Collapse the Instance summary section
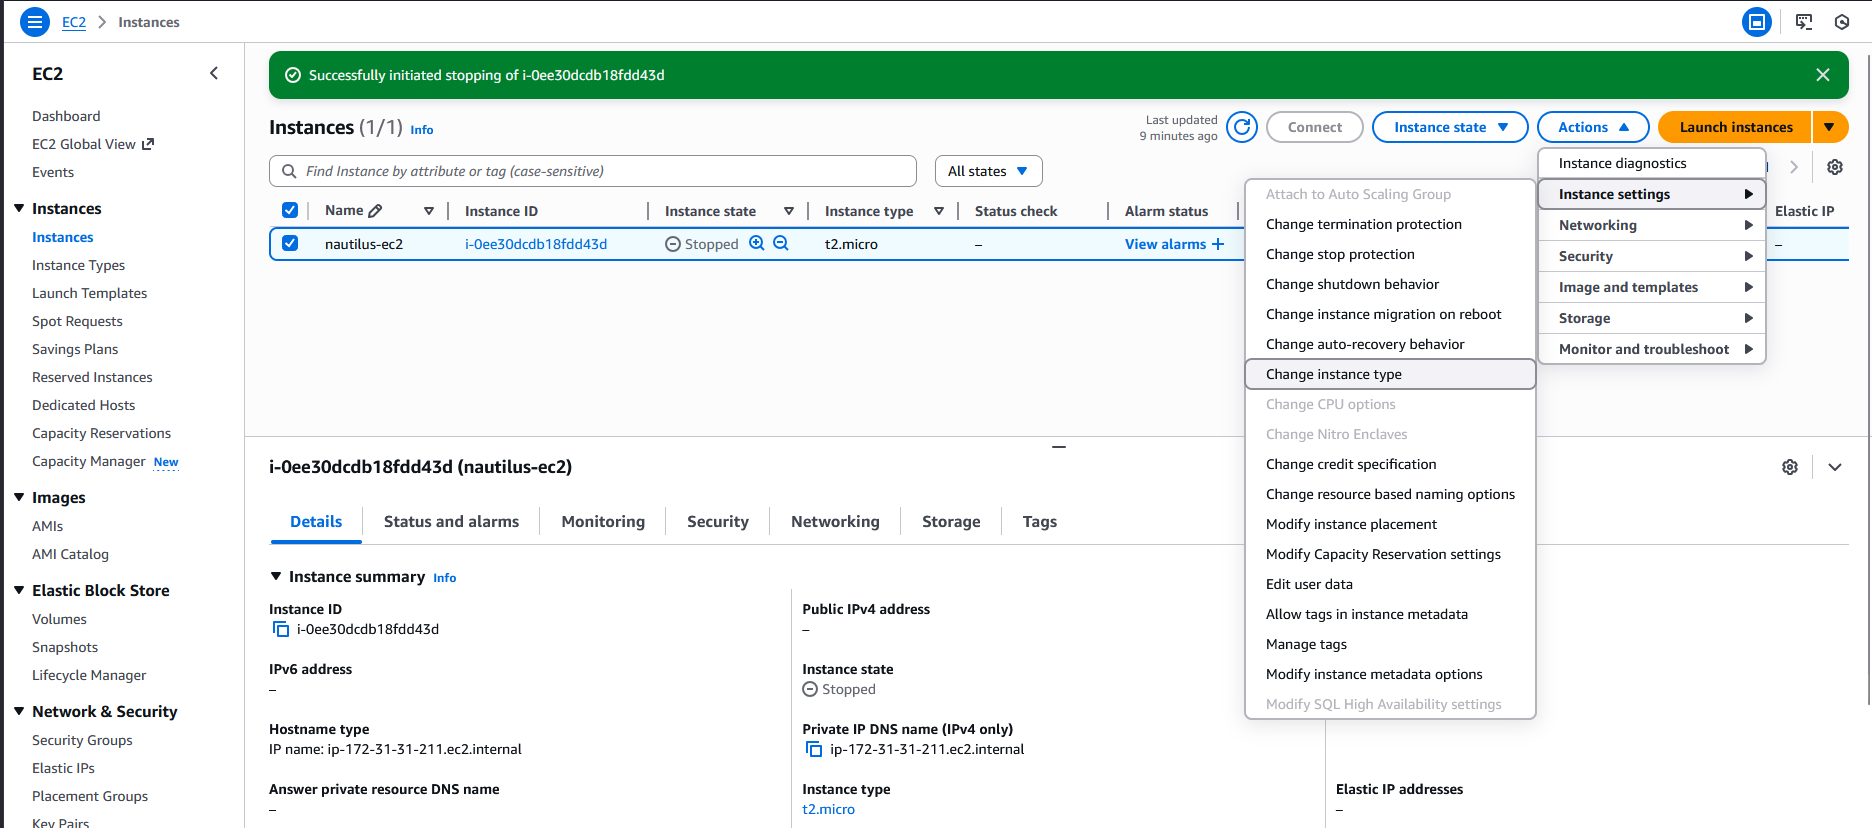This screenshot has height=828, width=1872. tap(276, 576)
